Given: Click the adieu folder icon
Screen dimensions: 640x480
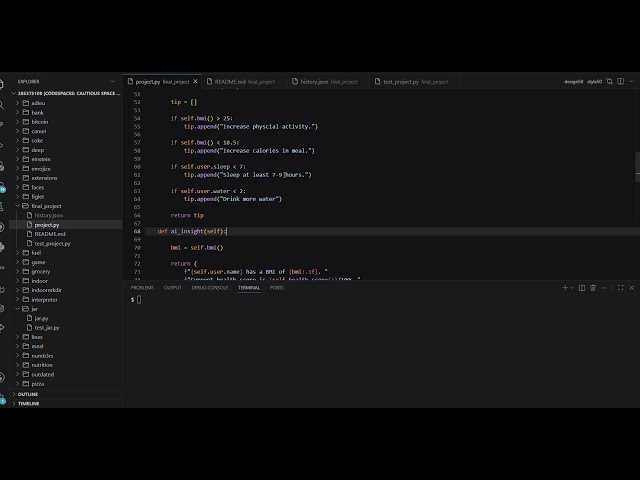Looking at the screenshot, I should pos(26,103).
